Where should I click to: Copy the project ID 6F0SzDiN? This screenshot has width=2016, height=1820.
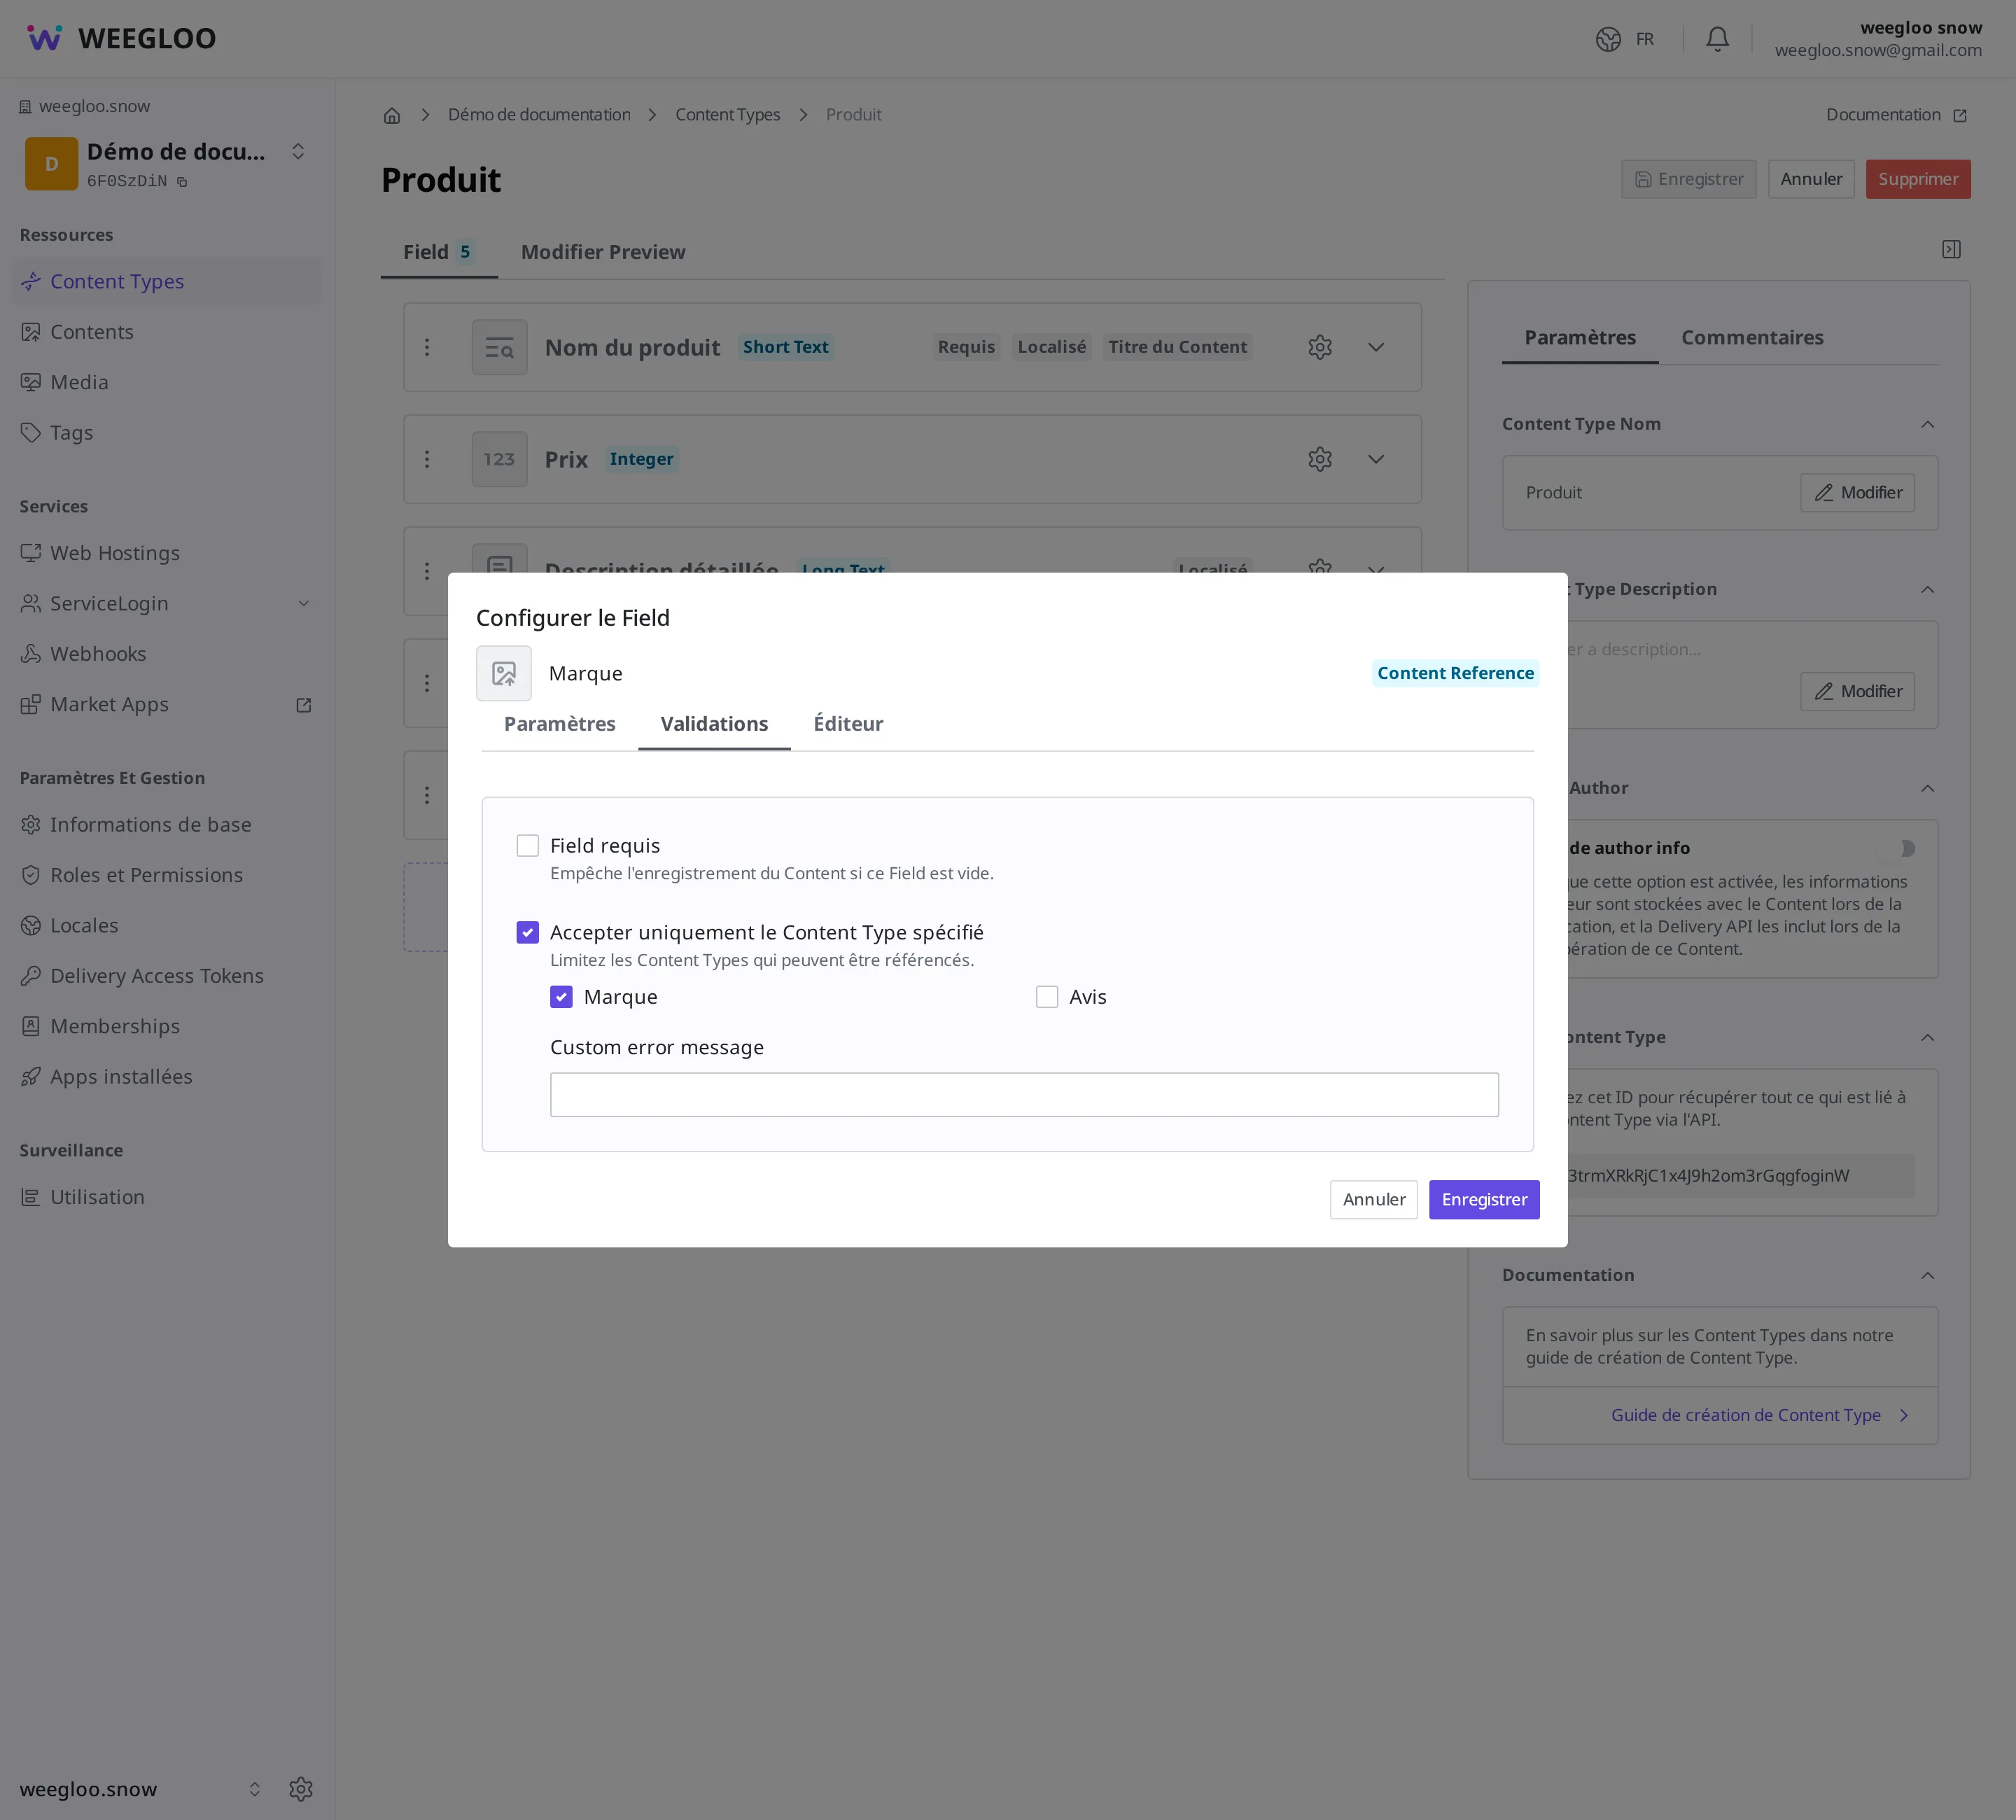(182, 182)
